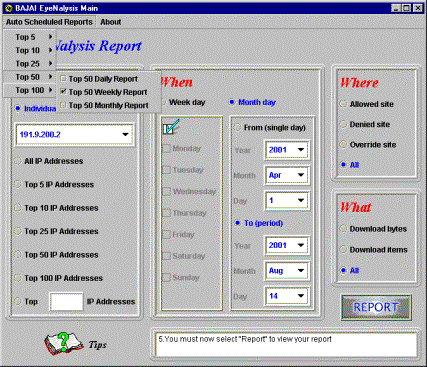The image size is (427, 367).
Task: Click the blue checkmark week-day icon
Action: coord(171,127)
